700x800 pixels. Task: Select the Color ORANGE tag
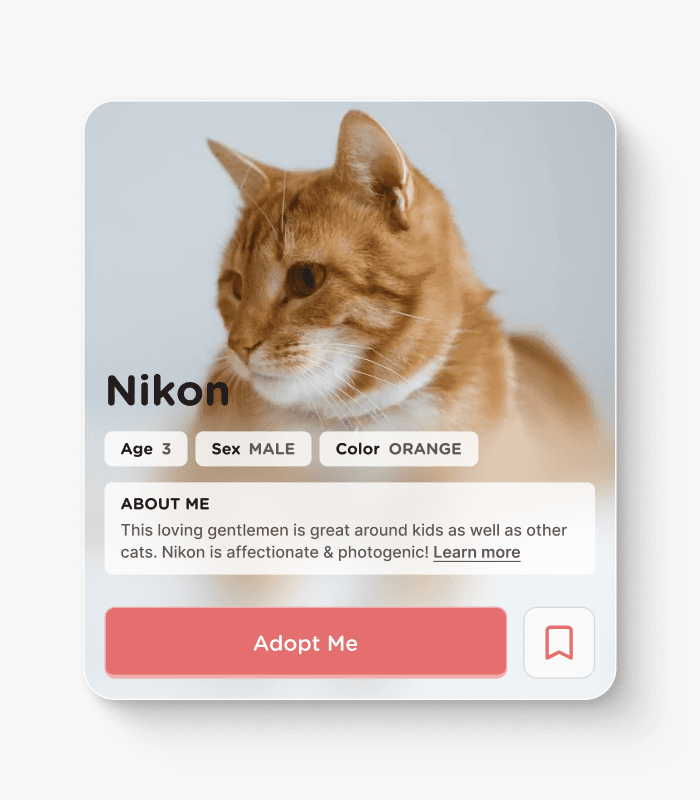(x=398, y=449)
